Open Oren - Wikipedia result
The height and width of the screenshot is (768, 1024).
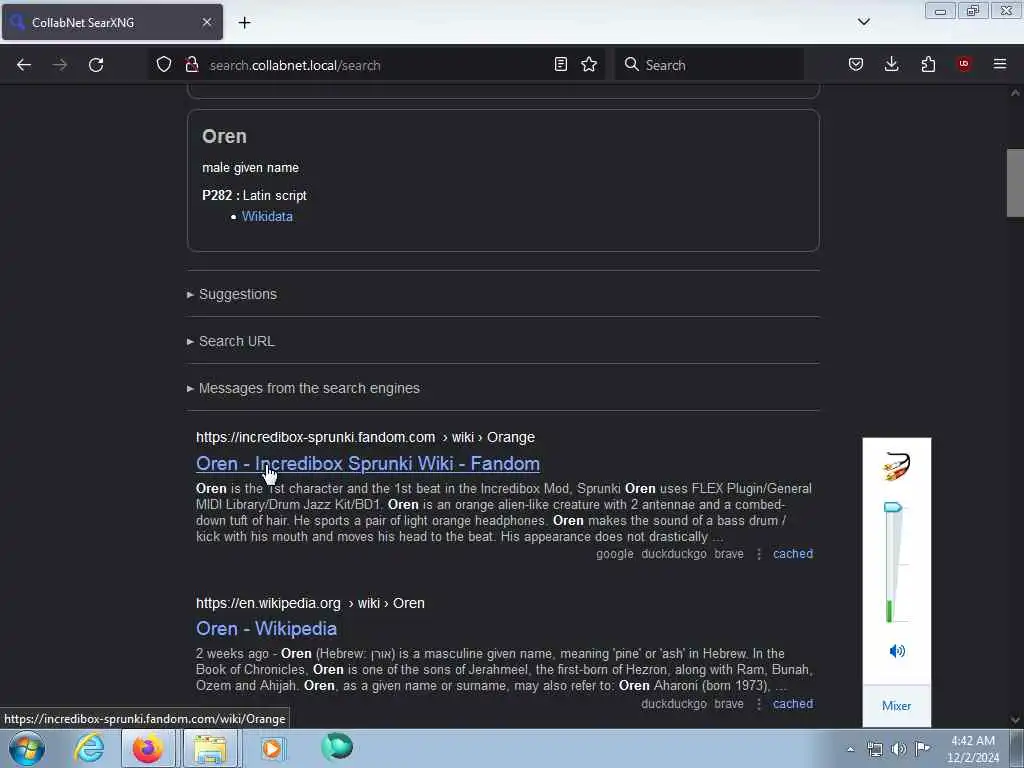266,628
